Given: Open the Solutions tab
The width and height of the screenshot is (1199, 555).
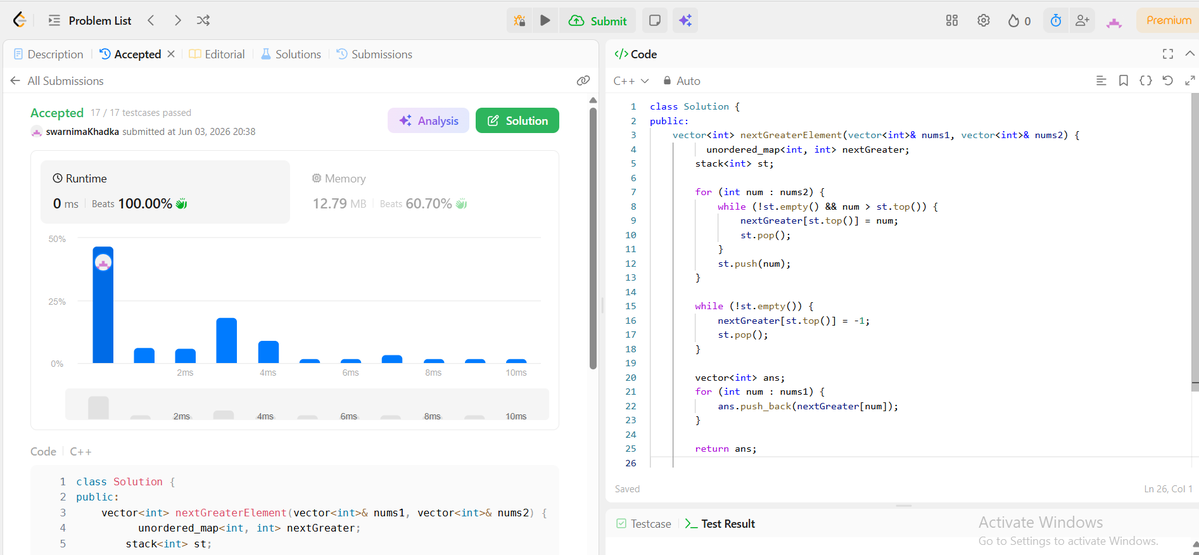Looking at the screenshot, I should click(x=291, y=54).
